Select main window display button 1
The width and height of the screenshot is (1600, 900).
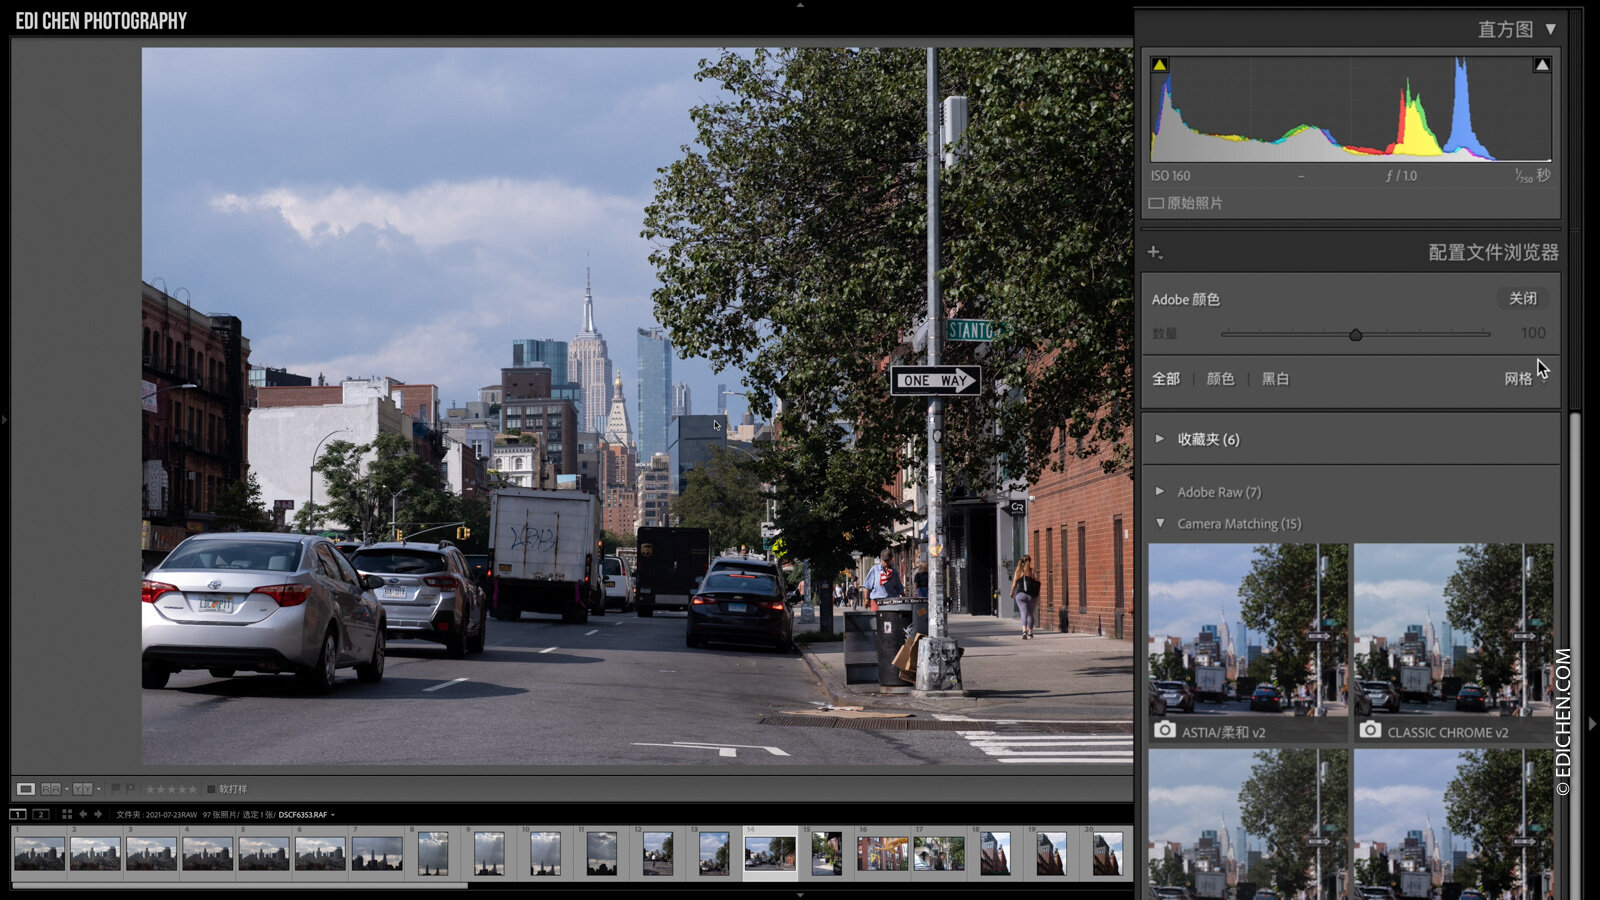tap(18, 814)
